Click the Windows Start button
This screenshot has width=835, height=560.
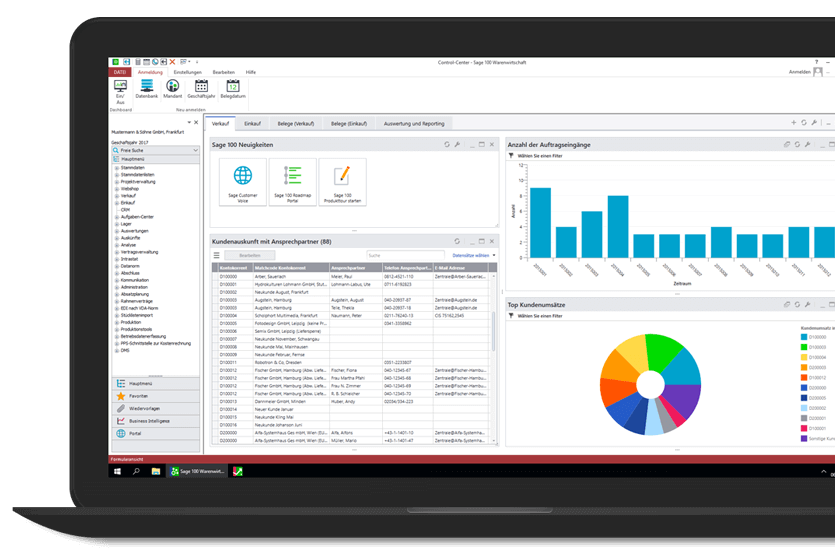(117, 471)
